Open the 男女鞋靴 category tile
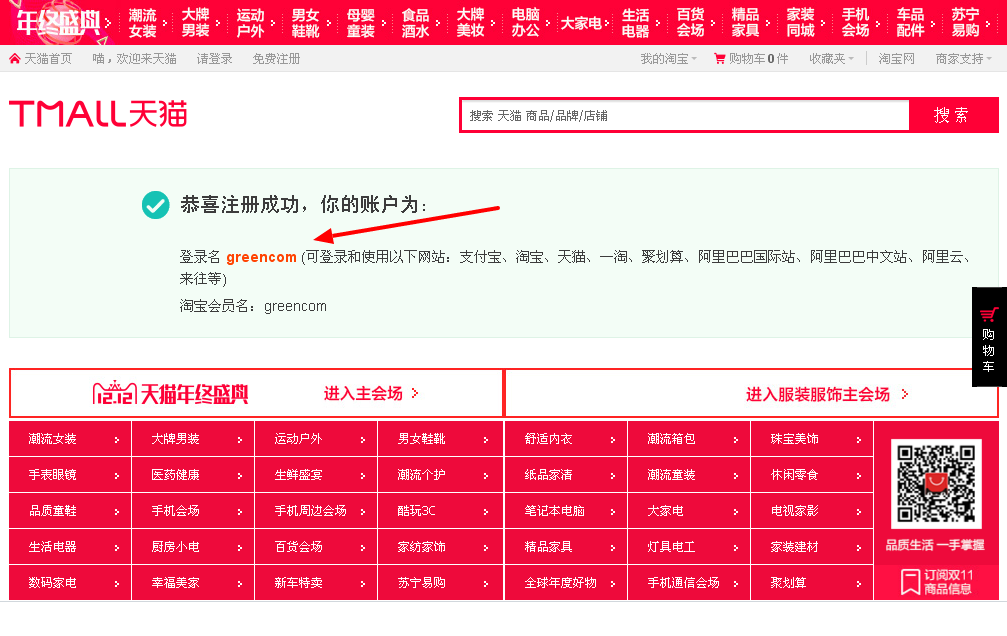The height and width of the screenshot is (636, 1007). point(440,439)
